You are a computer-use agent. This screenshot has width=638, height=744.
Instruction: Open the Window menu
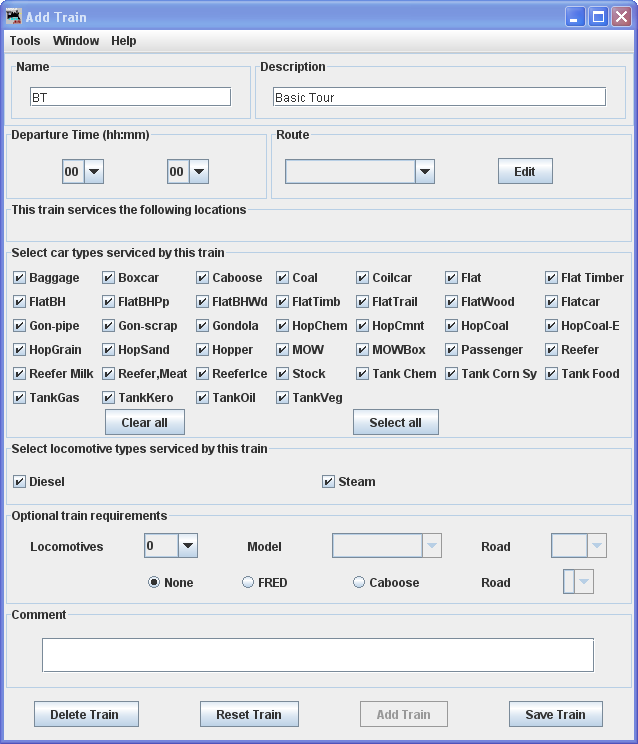click(76, 41)
